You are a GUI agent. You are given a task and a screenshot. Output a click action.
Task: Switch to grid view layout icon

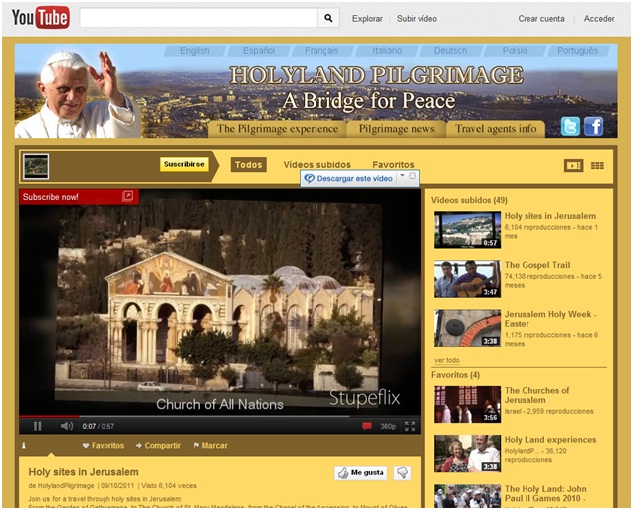[597, 165]
